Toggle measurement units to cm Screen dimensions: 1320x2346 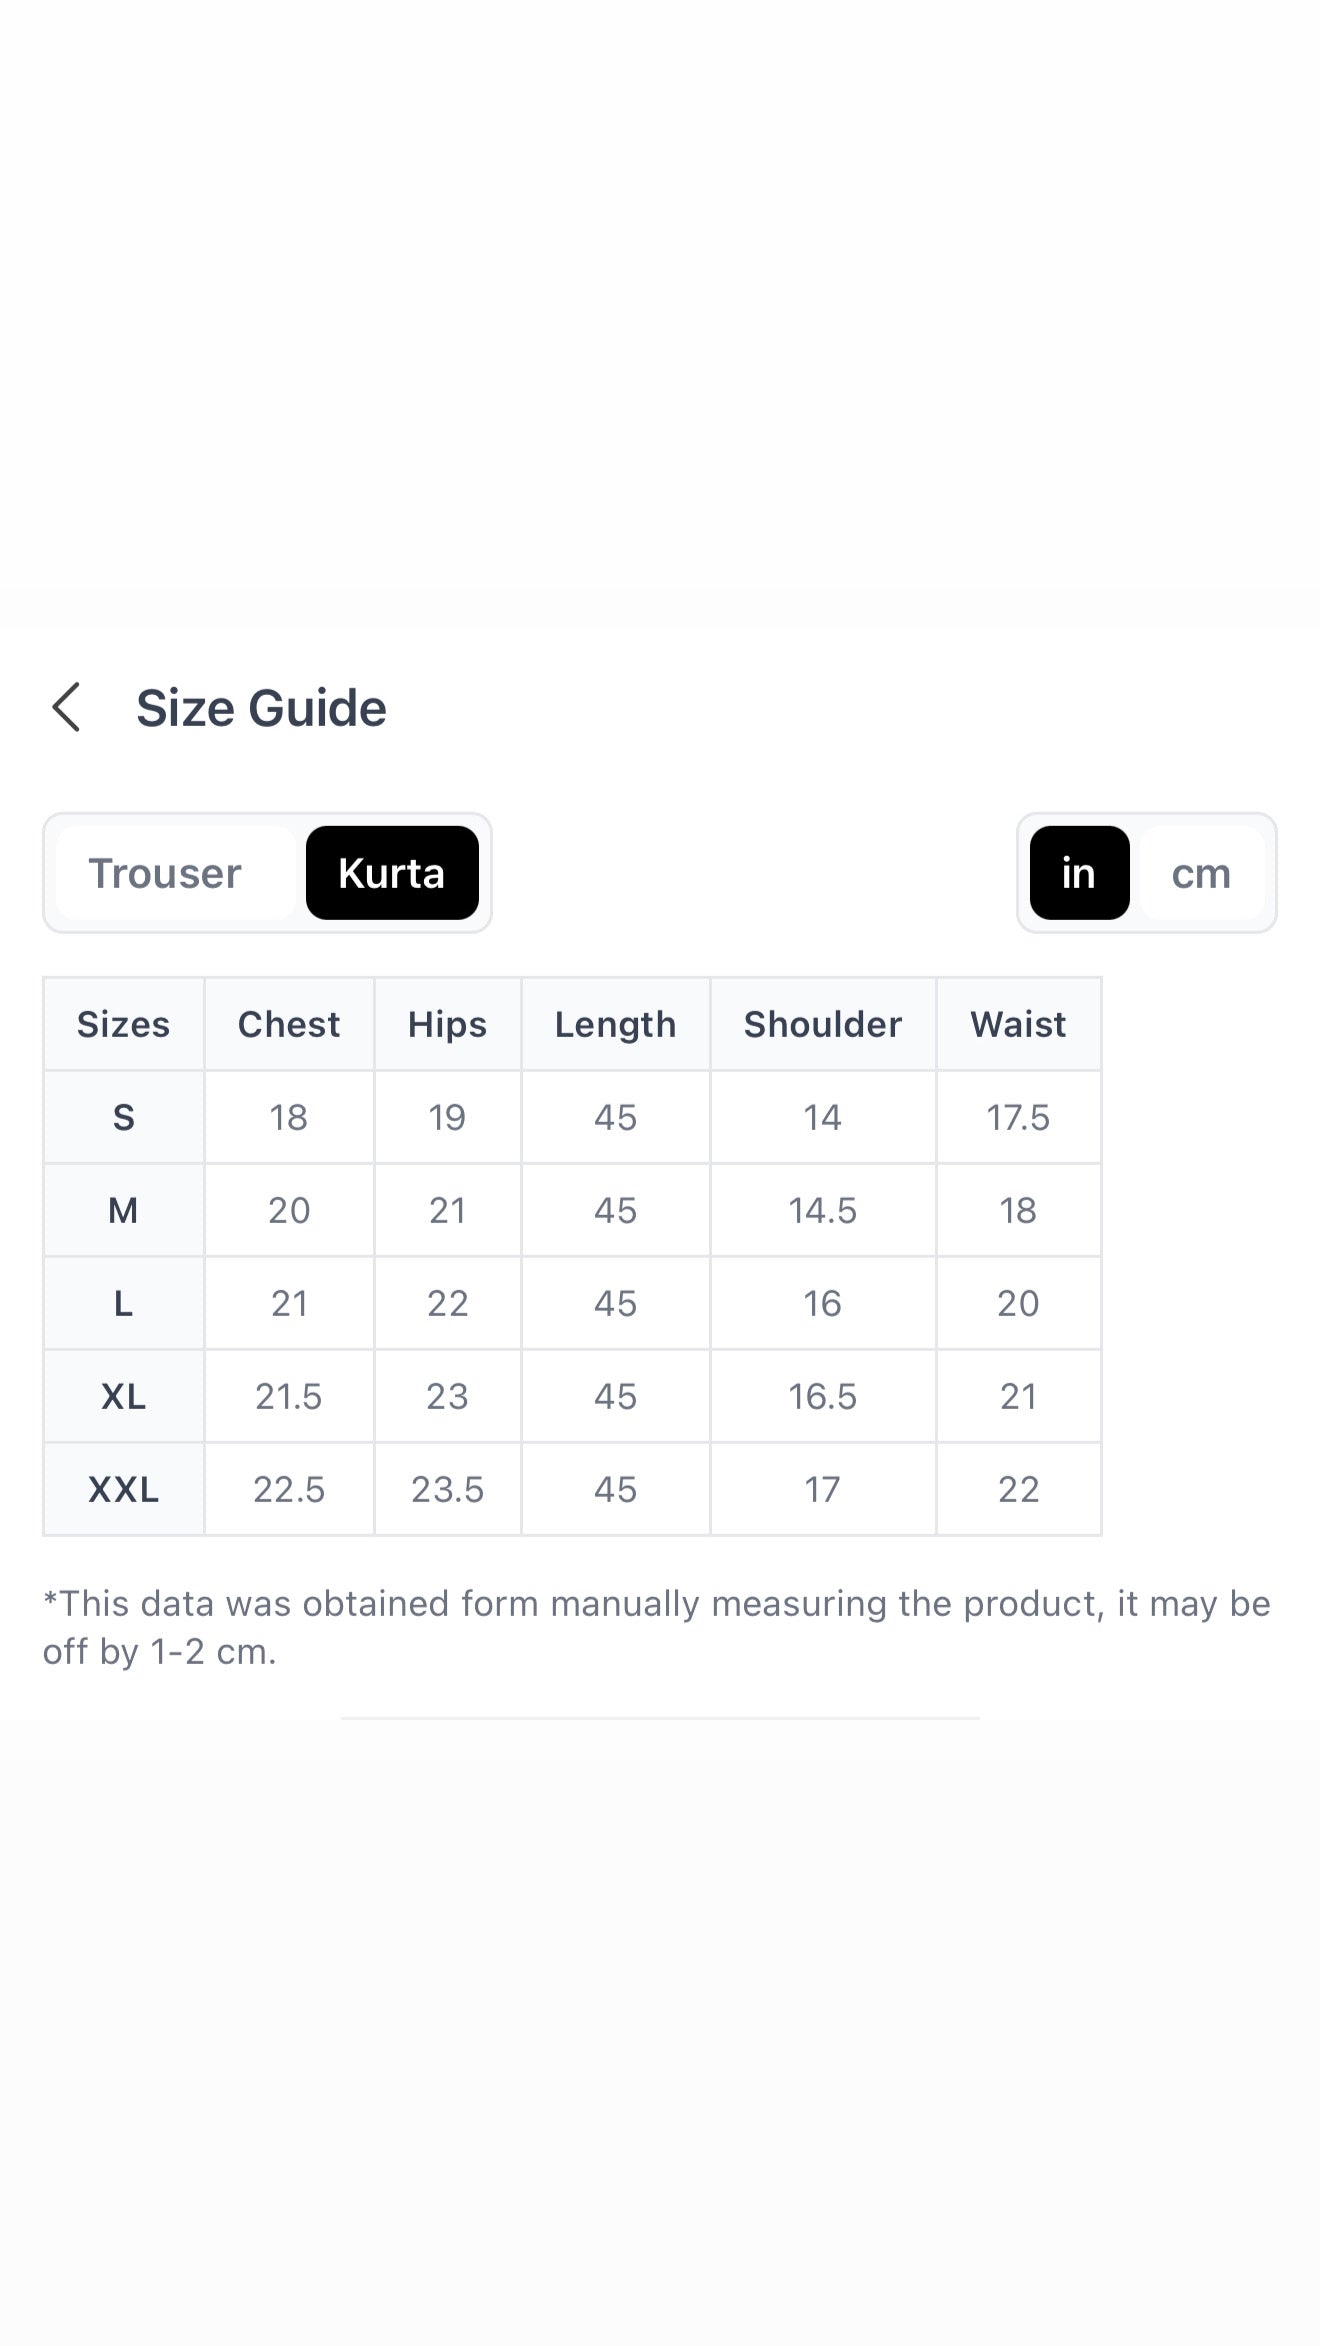(x=1201, y=873)
